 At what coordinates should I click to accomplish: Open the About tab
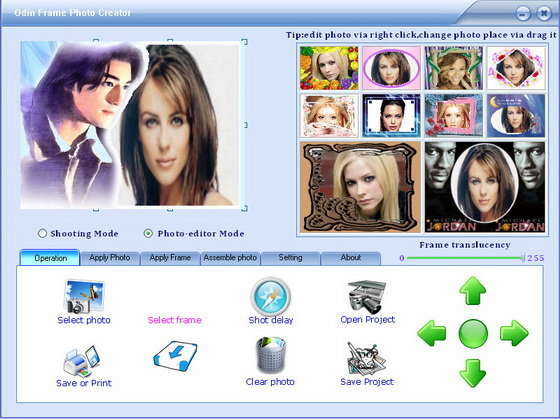pyautogui.click(x=351, y=258)
